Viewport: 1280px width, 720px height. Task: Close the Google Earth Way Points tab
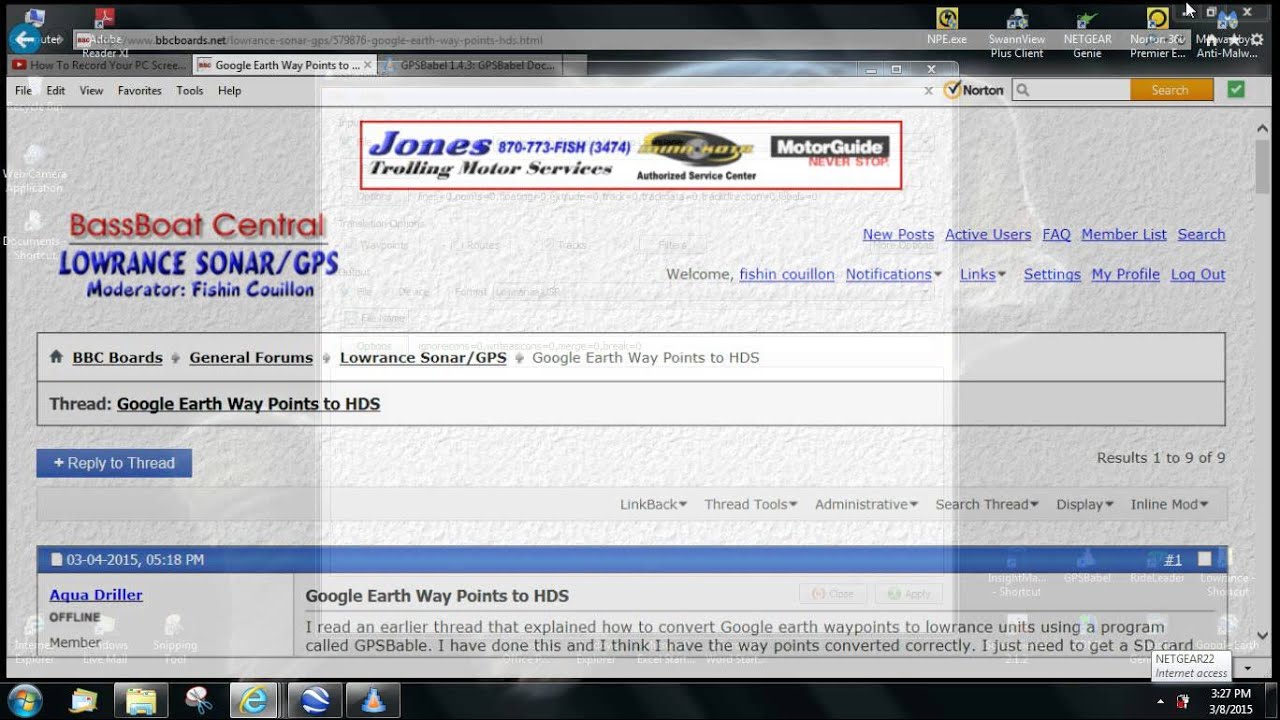point(367,65)
